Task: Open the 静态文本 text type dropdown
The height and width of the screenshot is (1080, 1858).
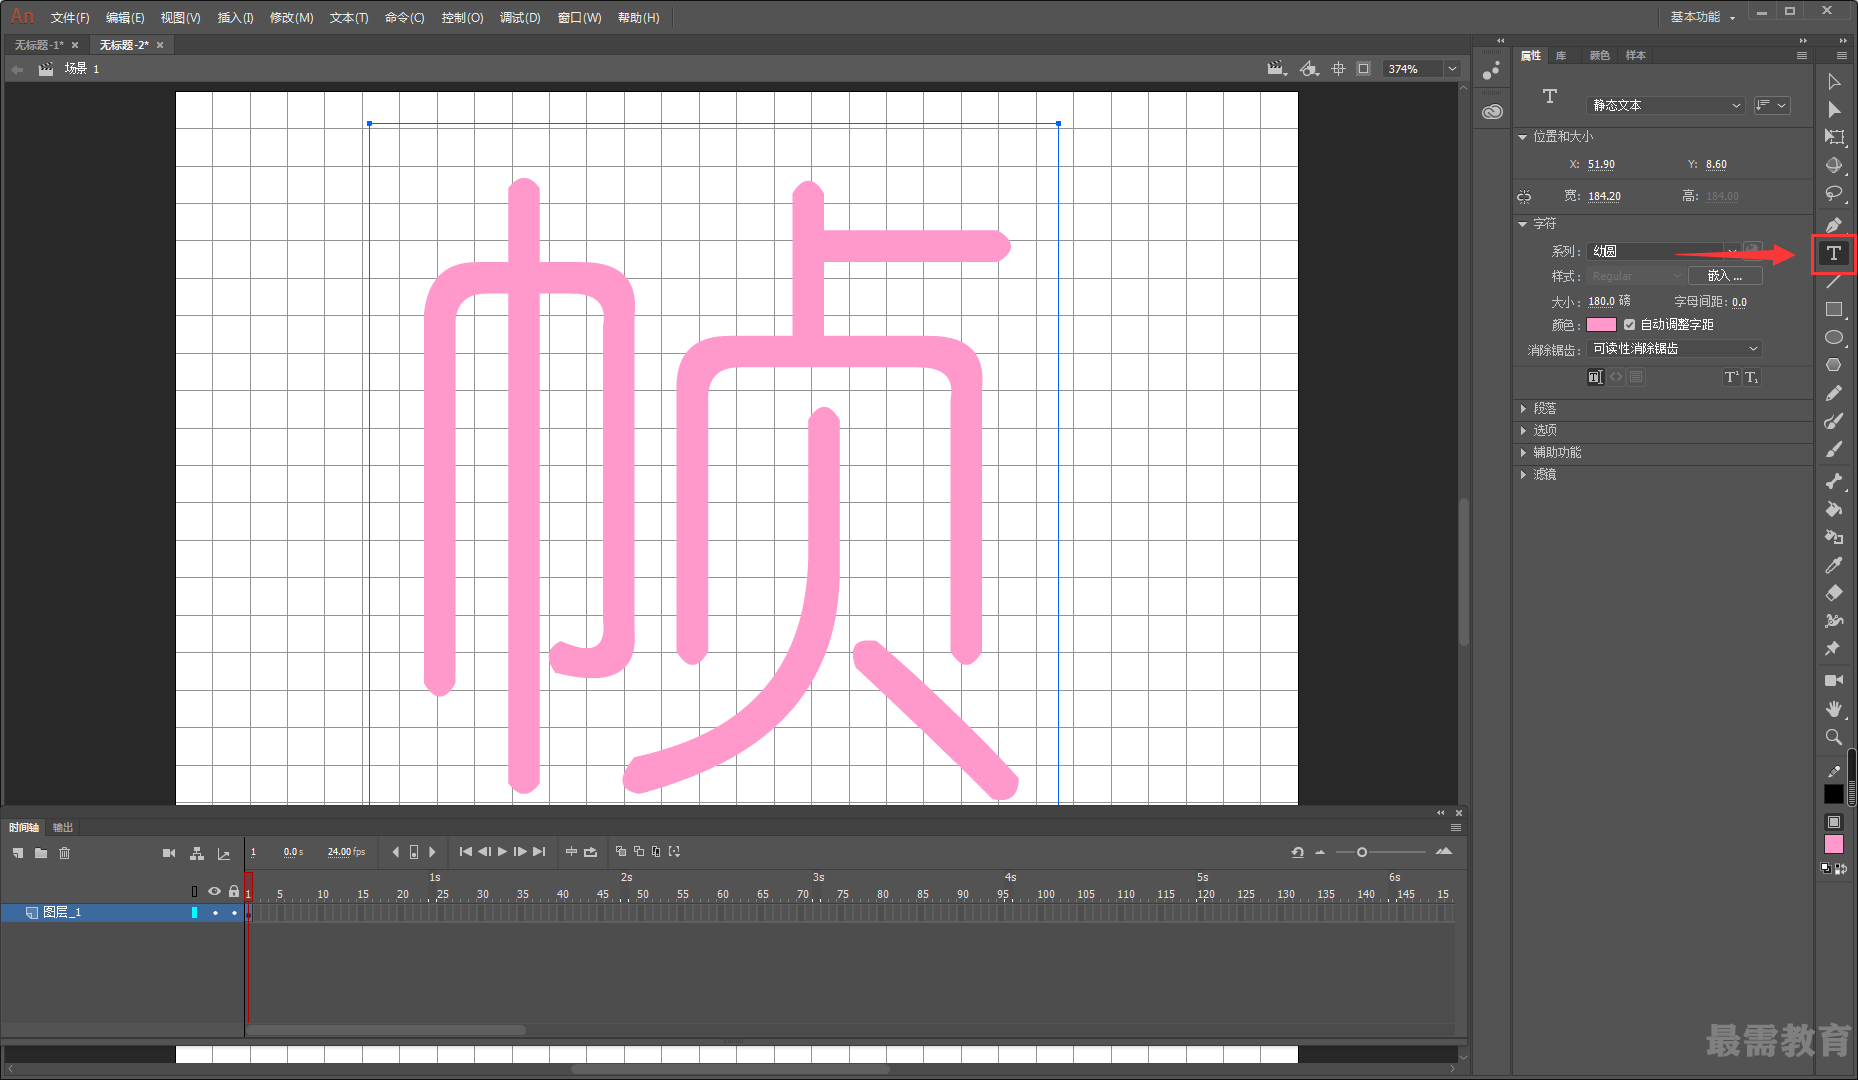Action: (1666, 105)
